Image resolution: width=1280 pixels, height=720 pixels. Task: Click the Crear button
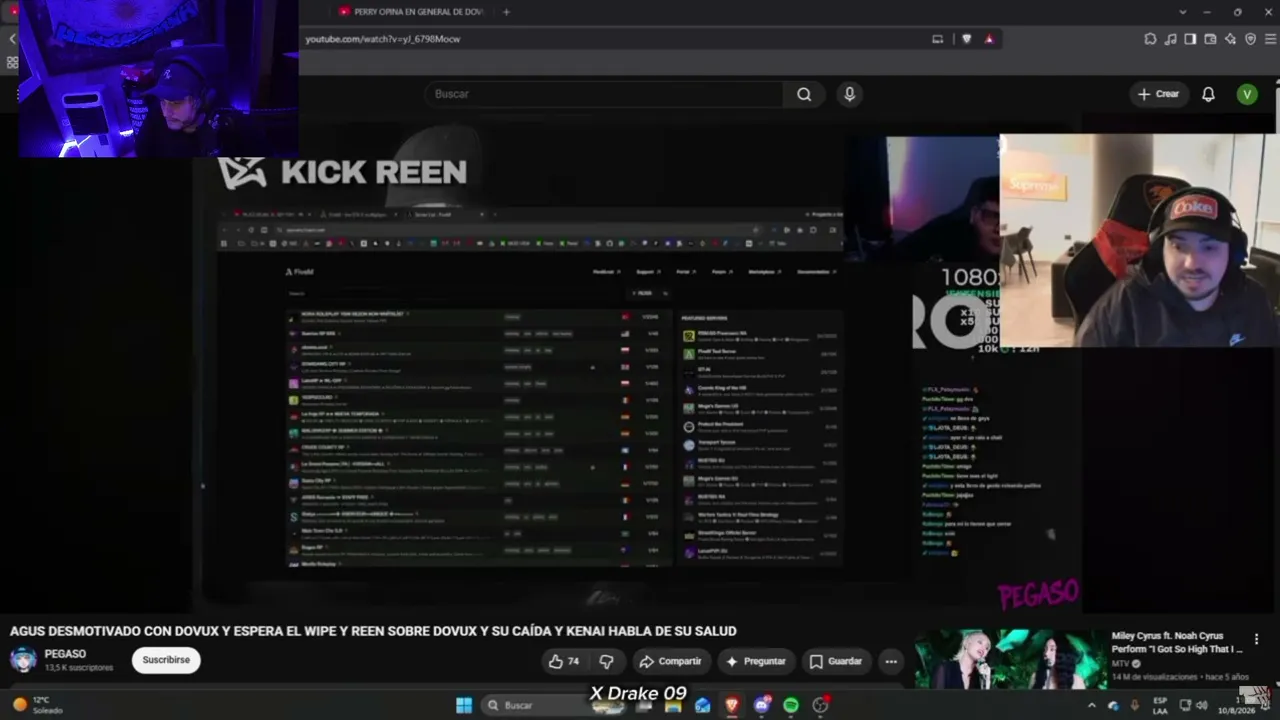pyautogui.click(x=1158, y=94)
